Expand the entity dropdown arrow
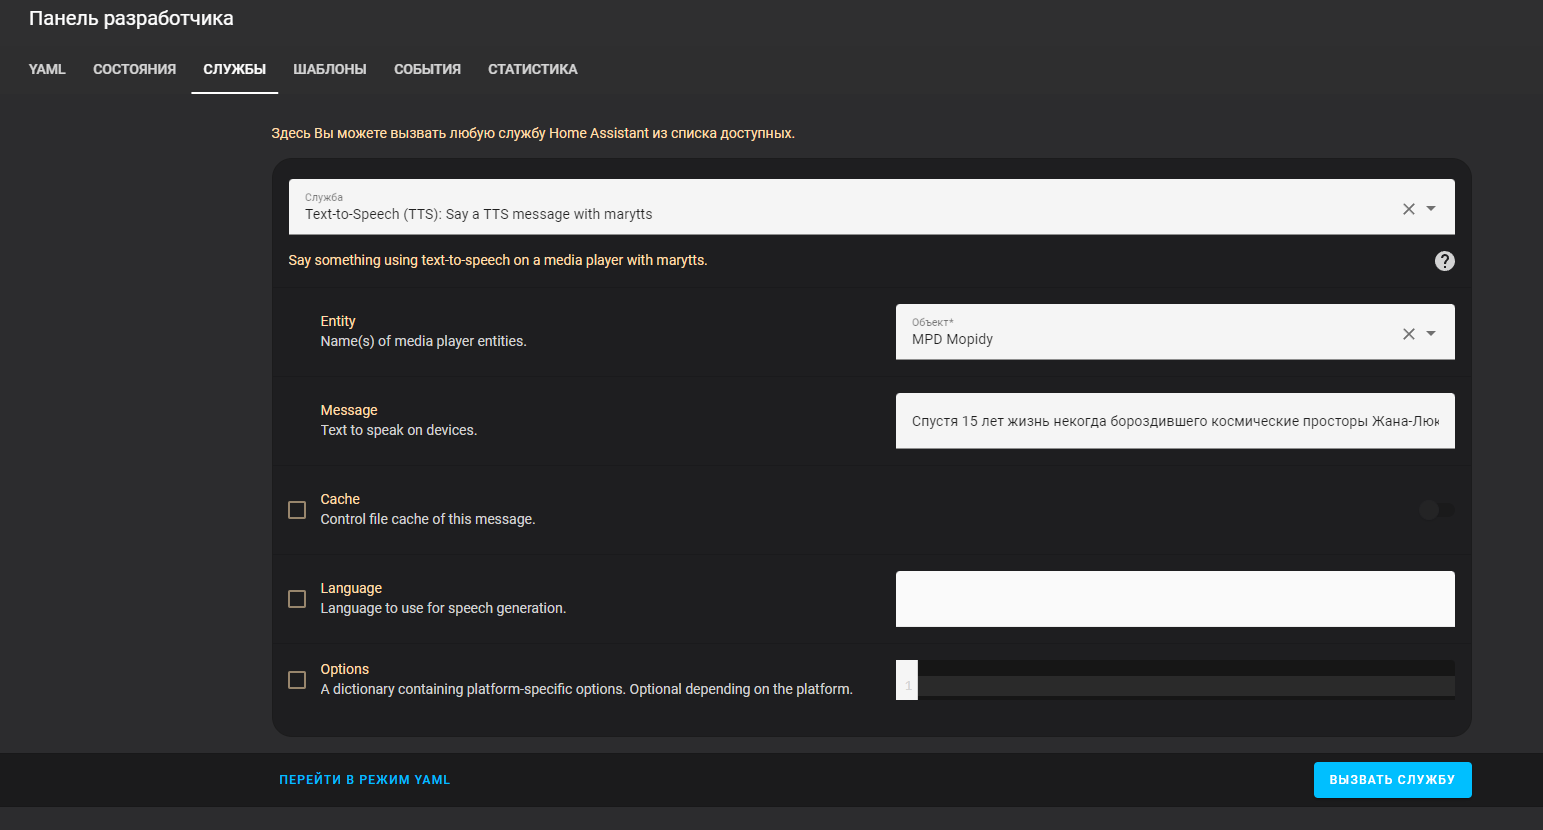This screenshot has width=1543, height=830. point(1431,334)
